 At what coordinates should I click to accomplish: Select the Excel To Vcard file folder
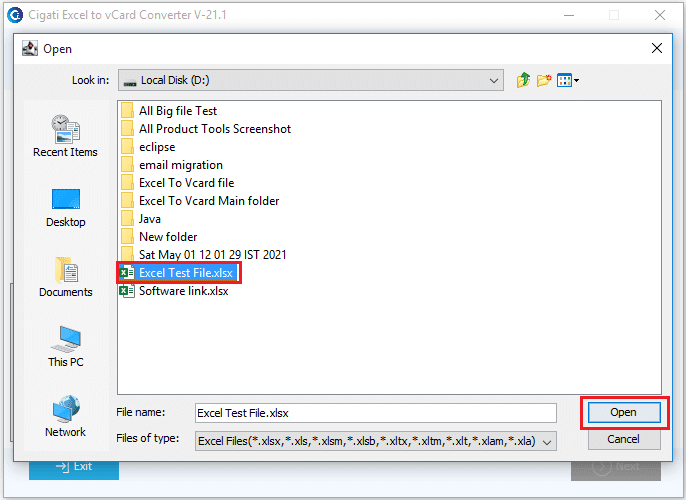coord(186,182)
